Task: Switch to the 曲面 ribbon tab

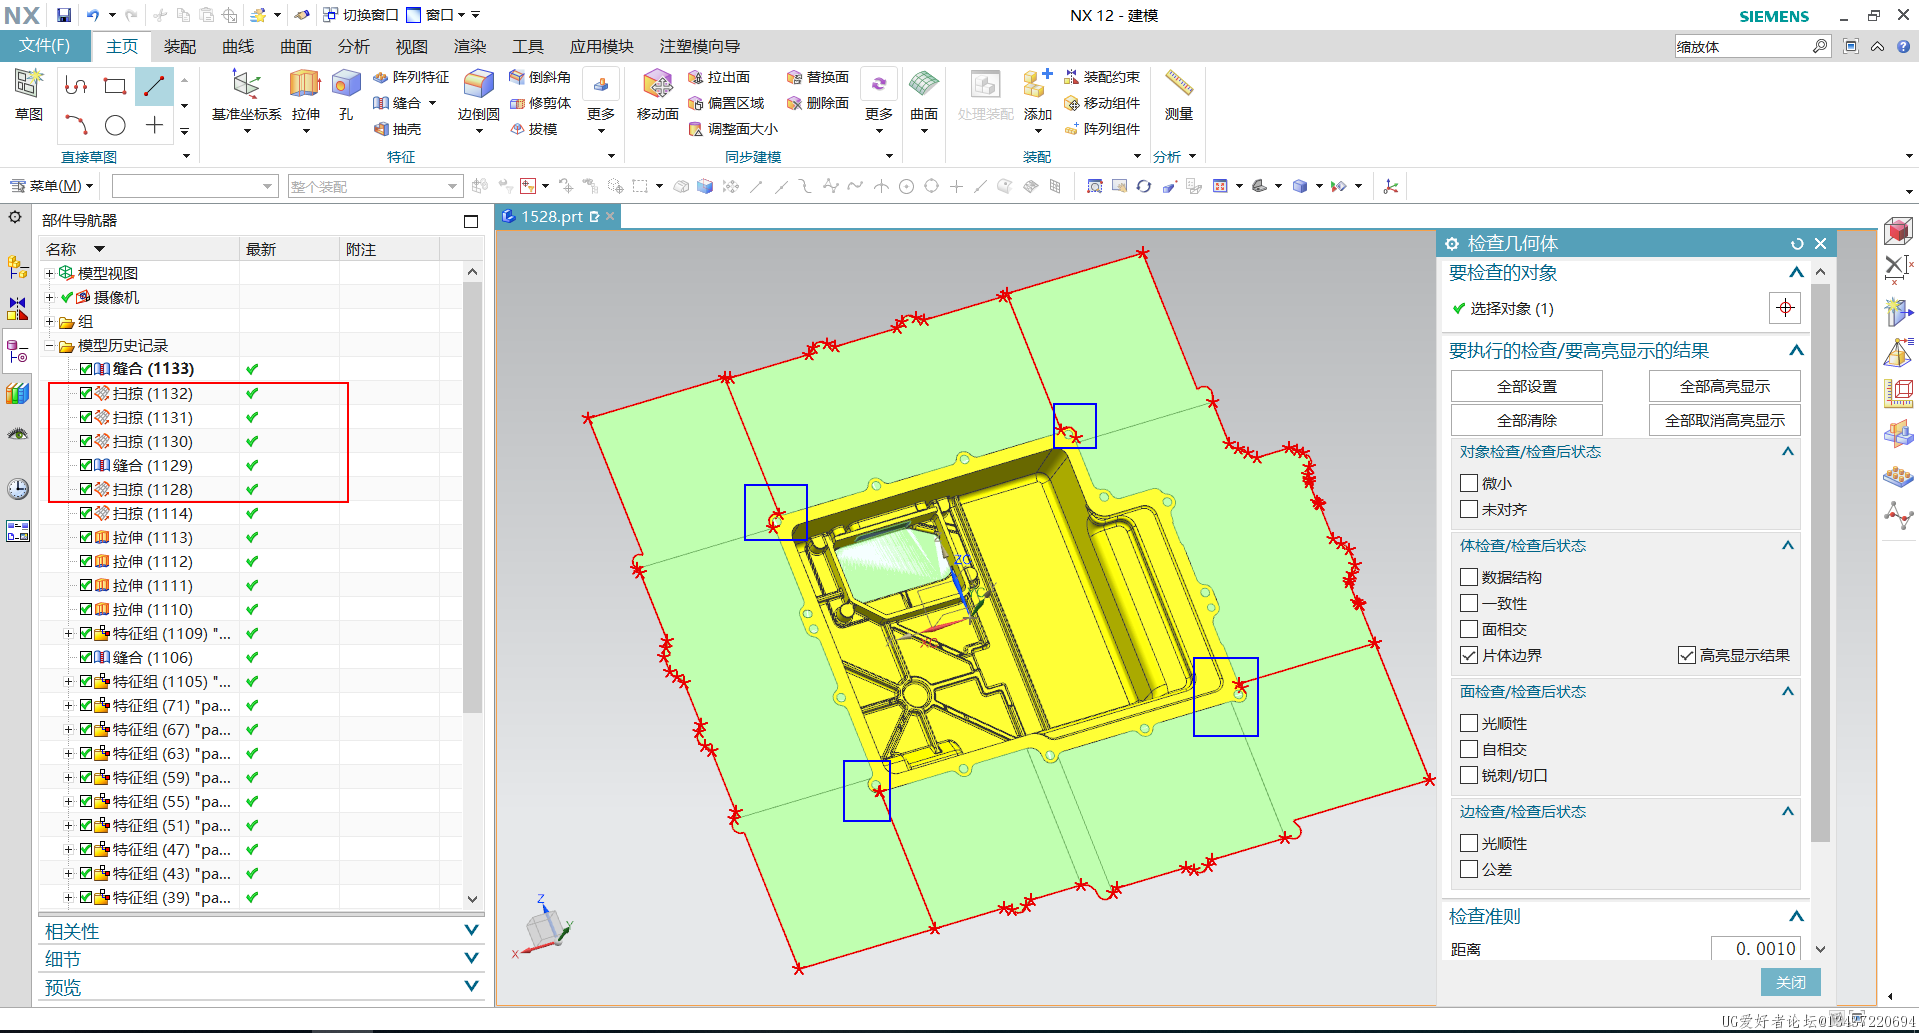Action: pyautogui.click(x=296, y=46)
